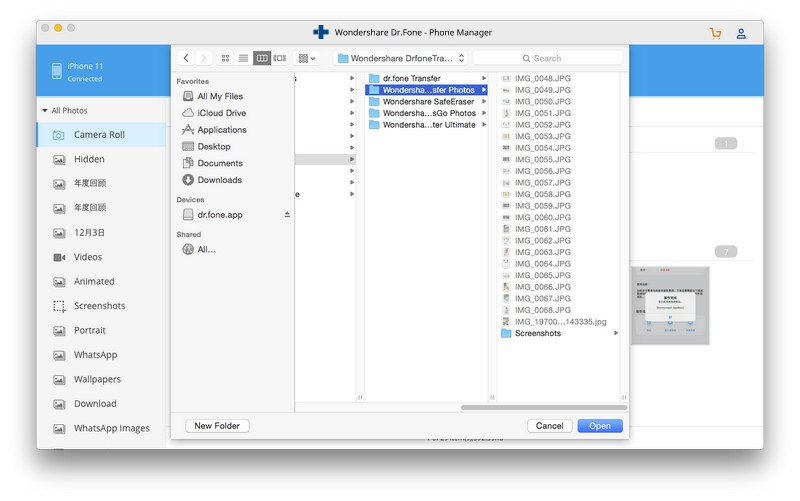Screen dimensions: 800x501
Task: Select the Wondersha...ter Ultimate folder
Action: [427, 125]
